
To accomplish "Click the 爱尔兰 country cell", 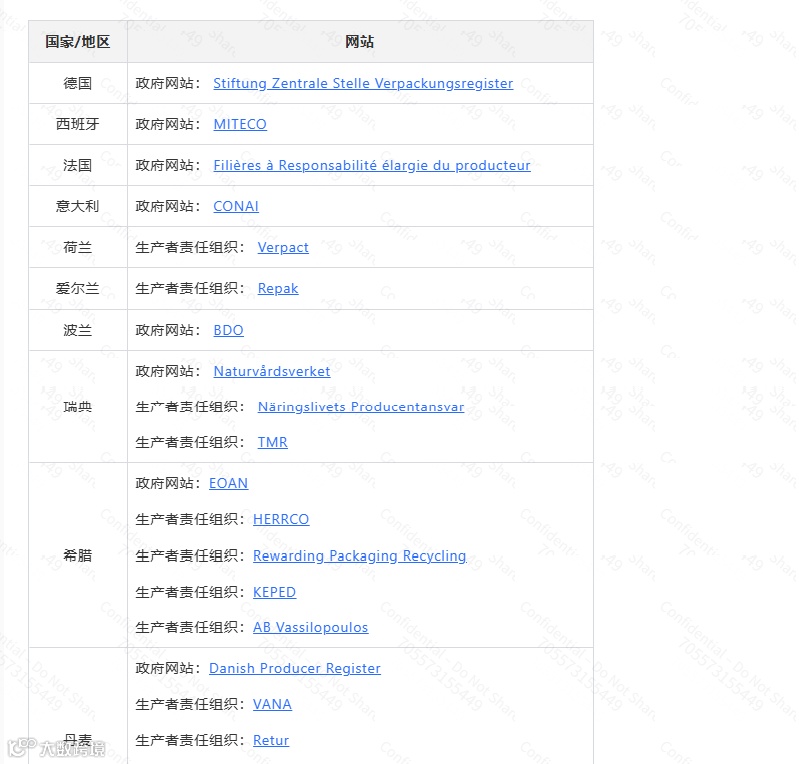I will point(77,288).
